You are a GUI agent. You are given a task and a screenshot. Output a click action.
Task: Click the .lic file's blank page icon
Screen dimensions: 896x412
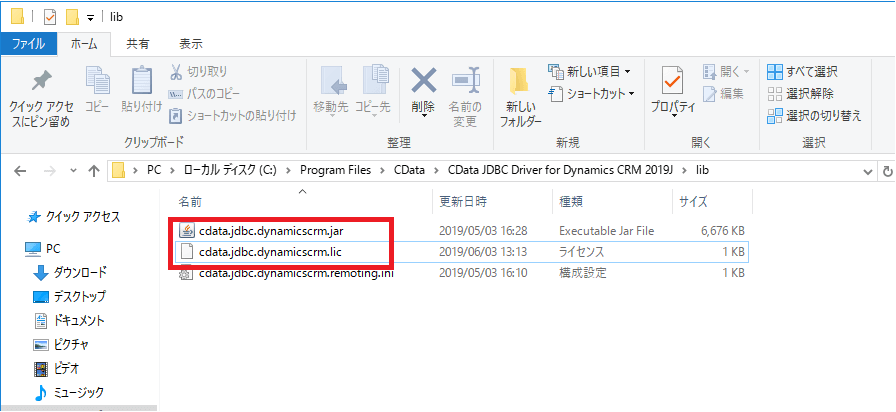coord(186,251)
